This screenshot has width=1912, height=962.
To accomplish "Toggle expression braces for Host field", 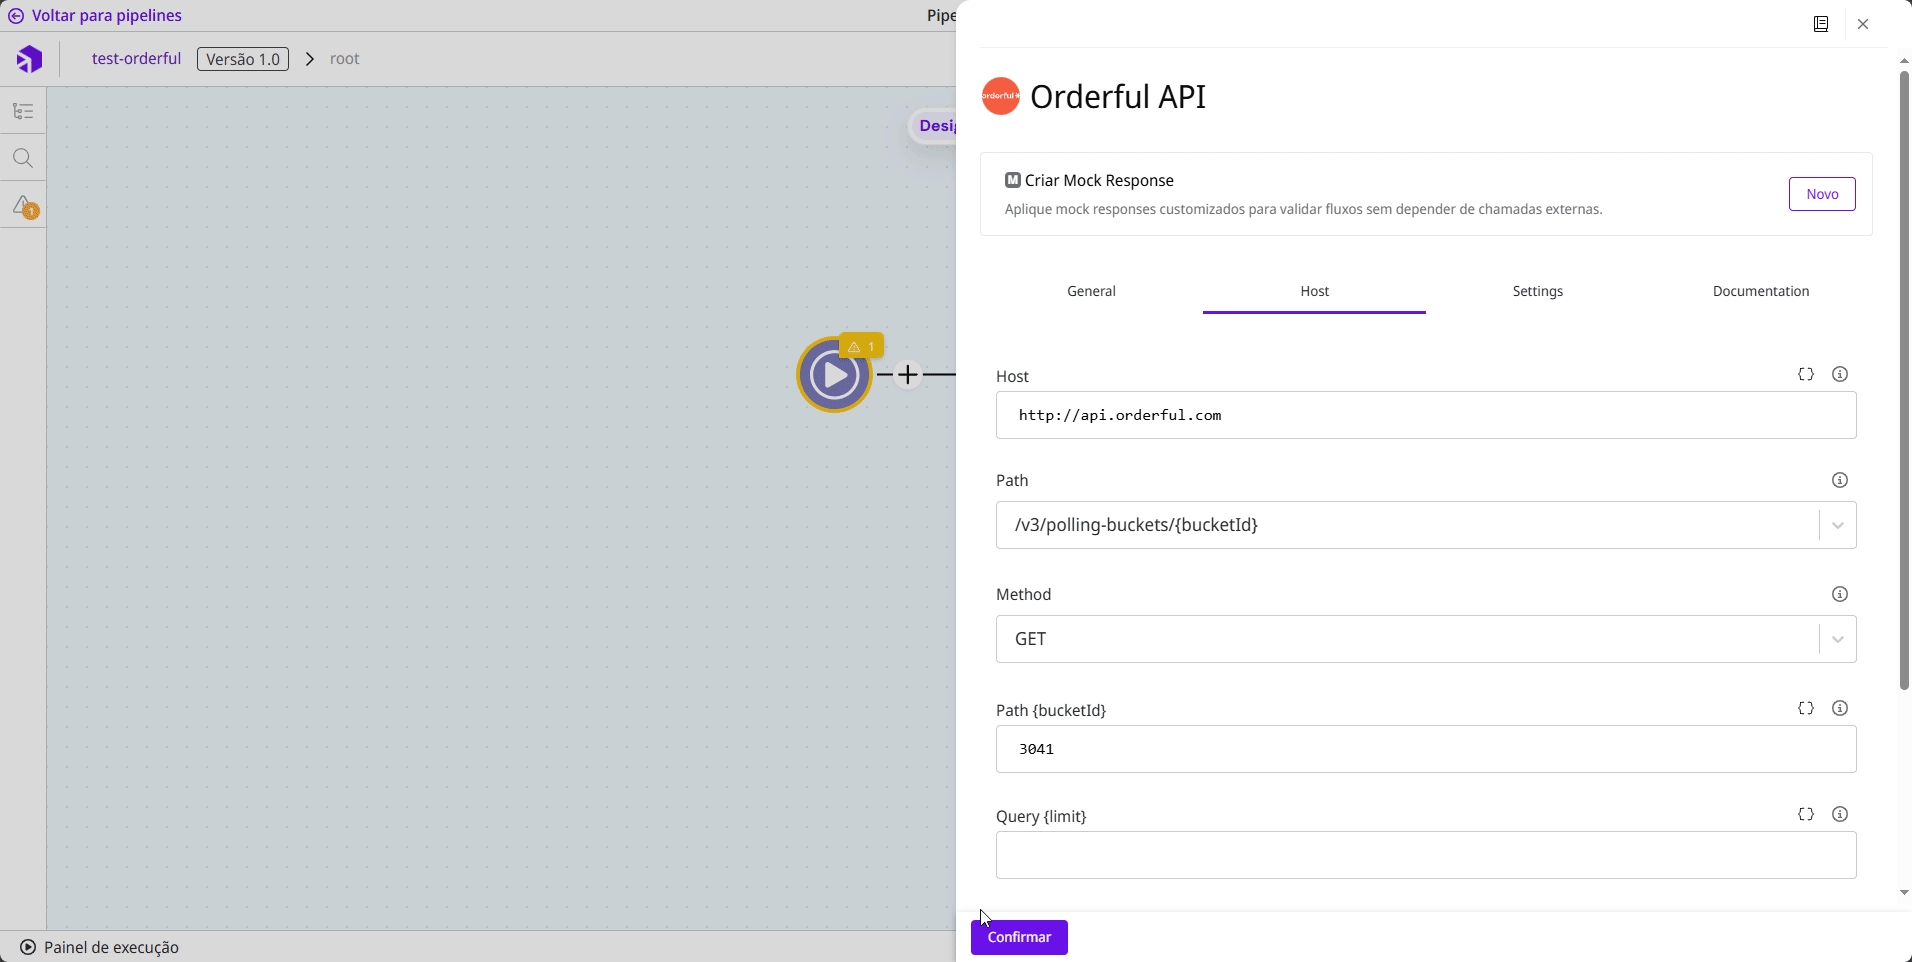I will coord(1805,375).
